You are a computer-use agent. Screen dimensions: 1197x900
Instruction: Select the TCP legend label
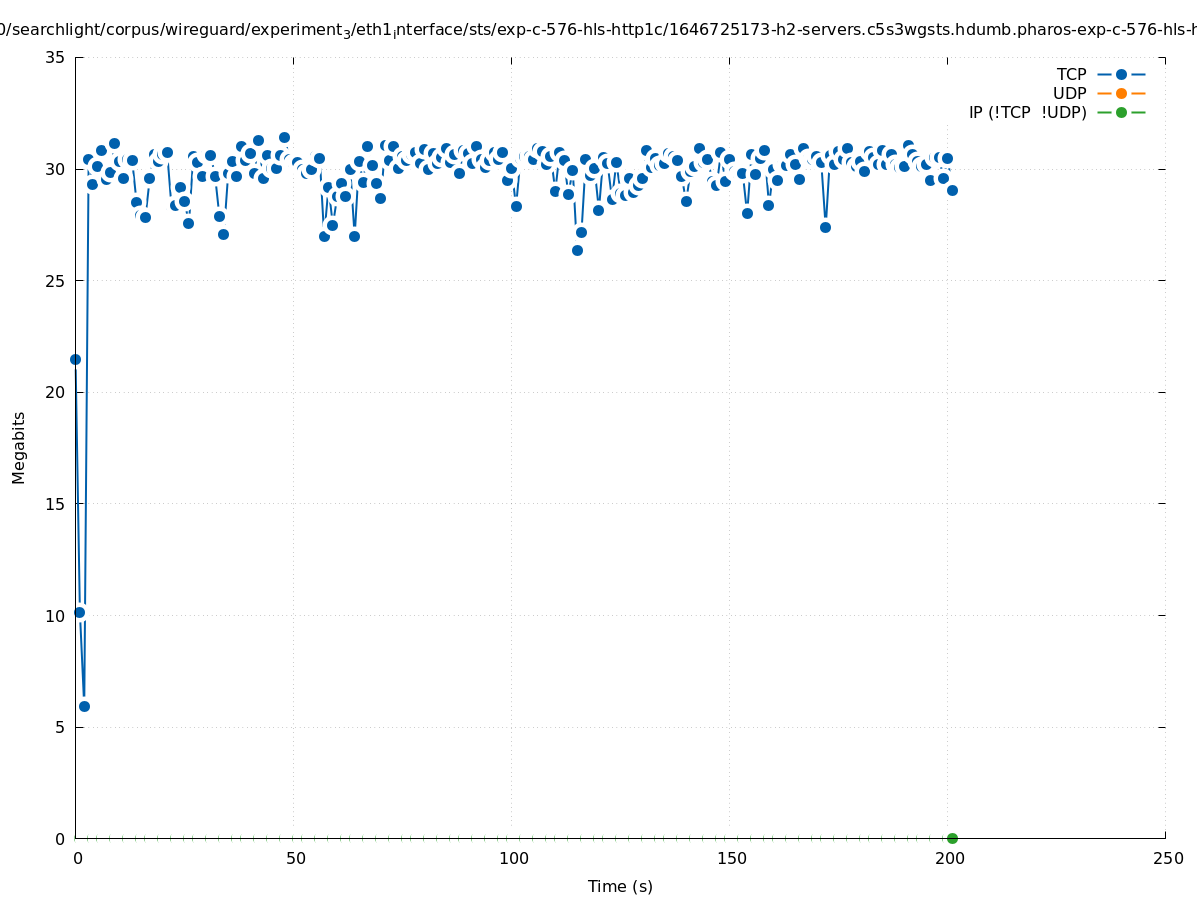pyautogui.click(x=1071, y=74)
